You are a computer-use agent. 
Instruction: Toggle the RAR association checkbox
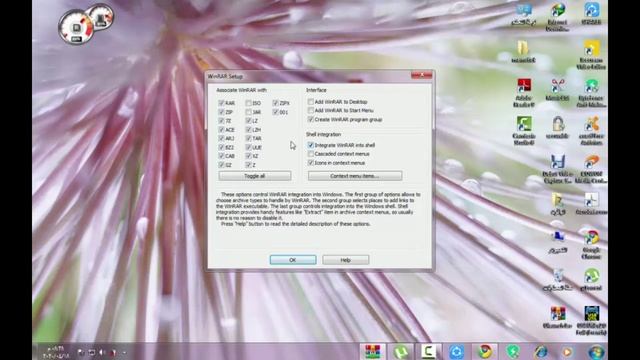pos(221,103)
